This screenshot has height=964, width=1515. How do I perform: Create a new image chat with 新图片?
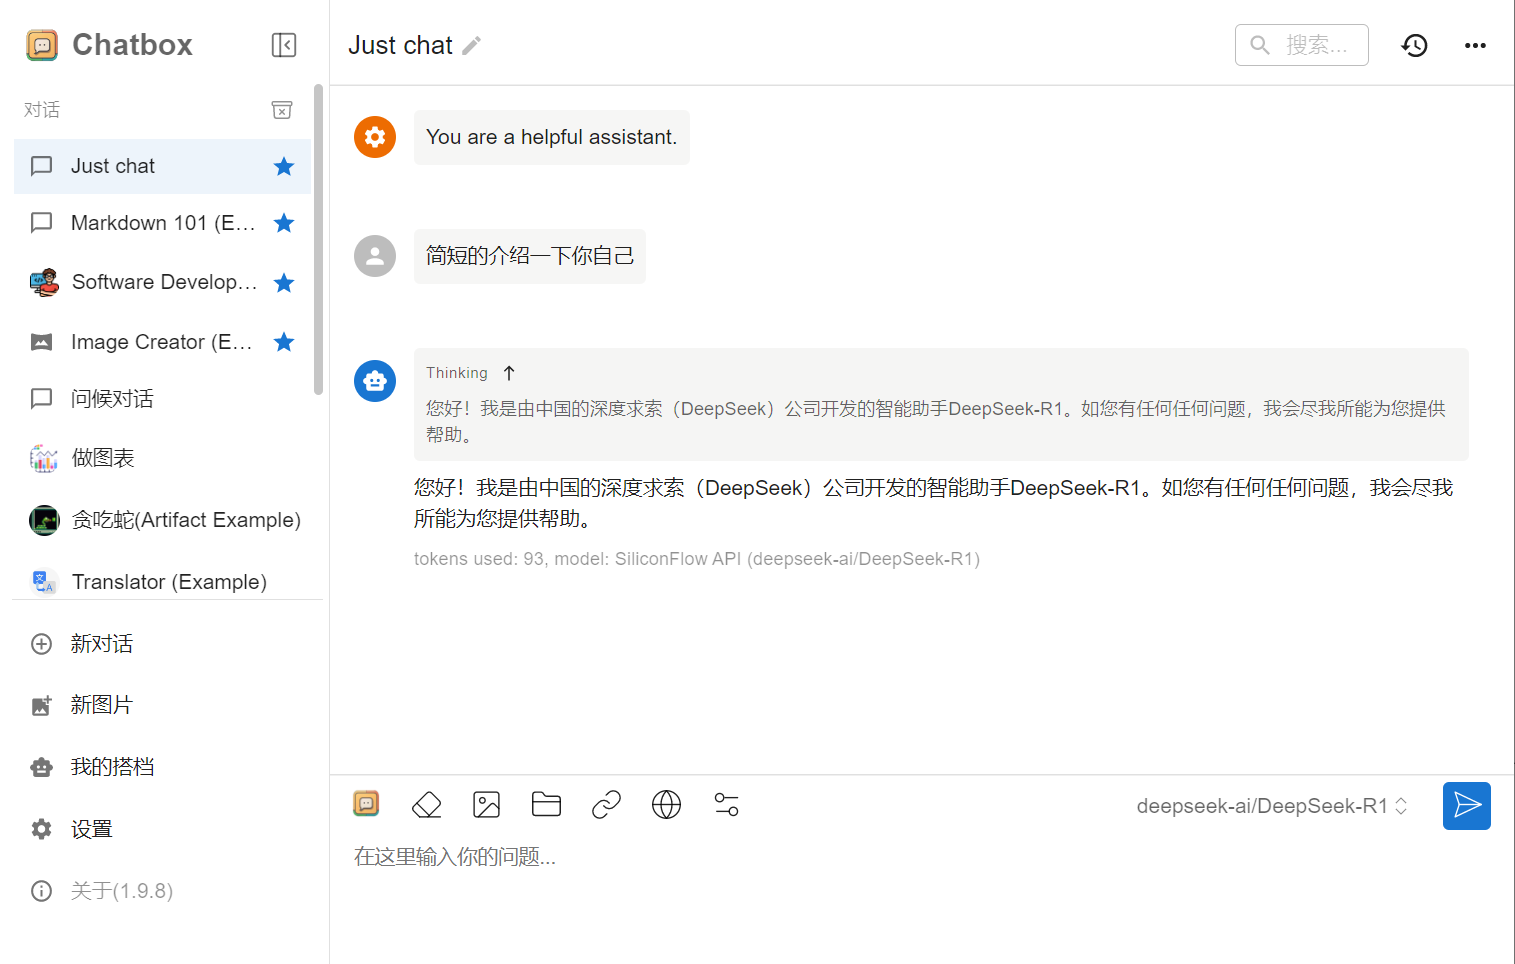point(162,705)
